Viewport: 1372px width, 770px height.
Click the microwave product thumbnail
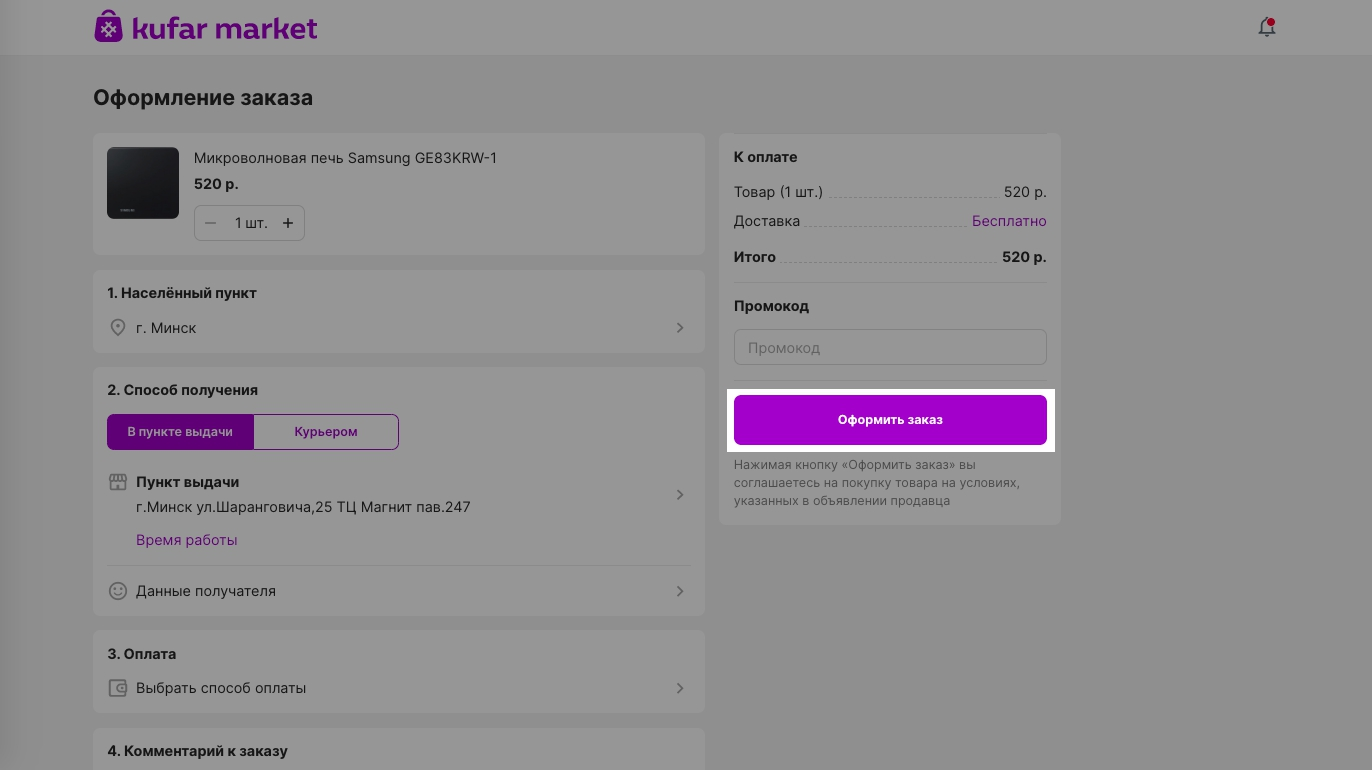click(x=143, y=183)
